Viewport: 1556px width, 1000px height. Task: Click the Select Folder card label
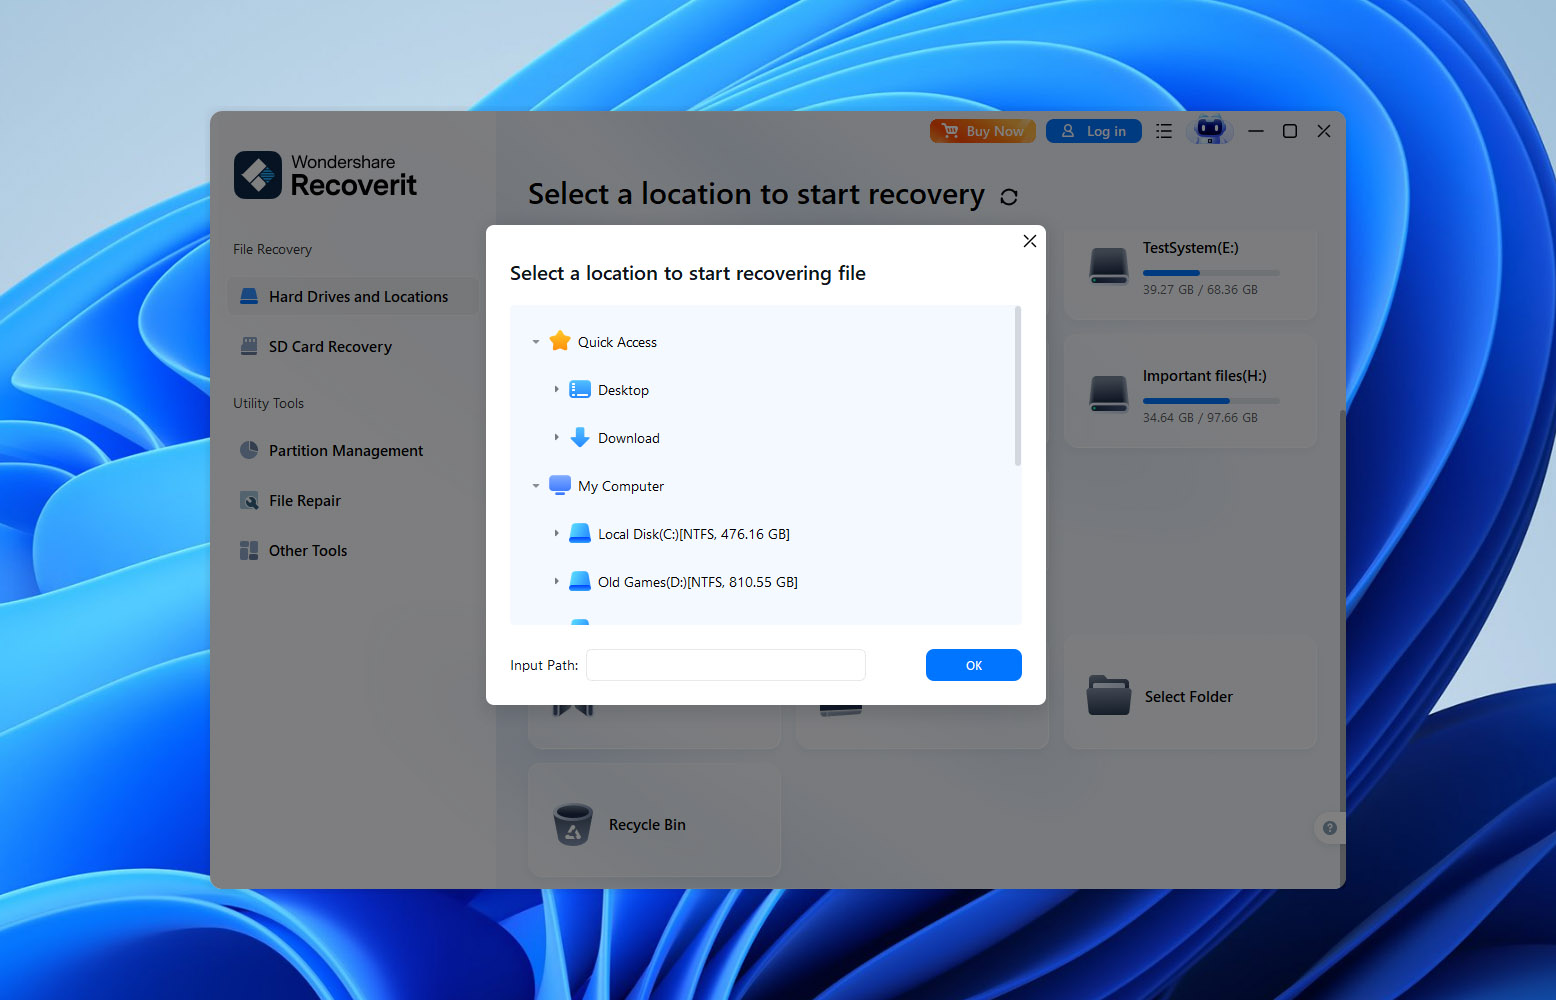tap(1188, 696)
